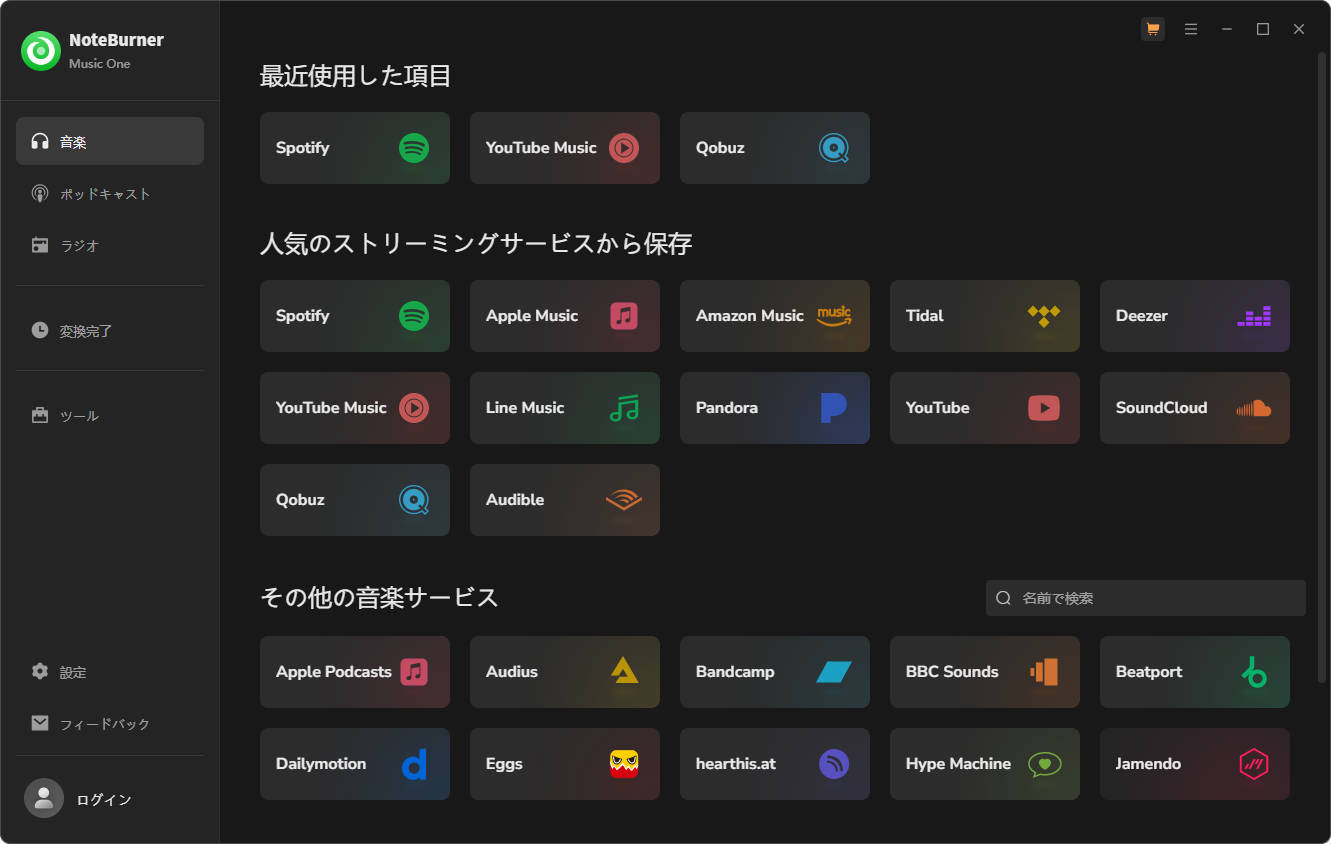The height and width of the screenshot is (844, 1331).
Task: Open the ツール section
Action: [x=110, y=415]
